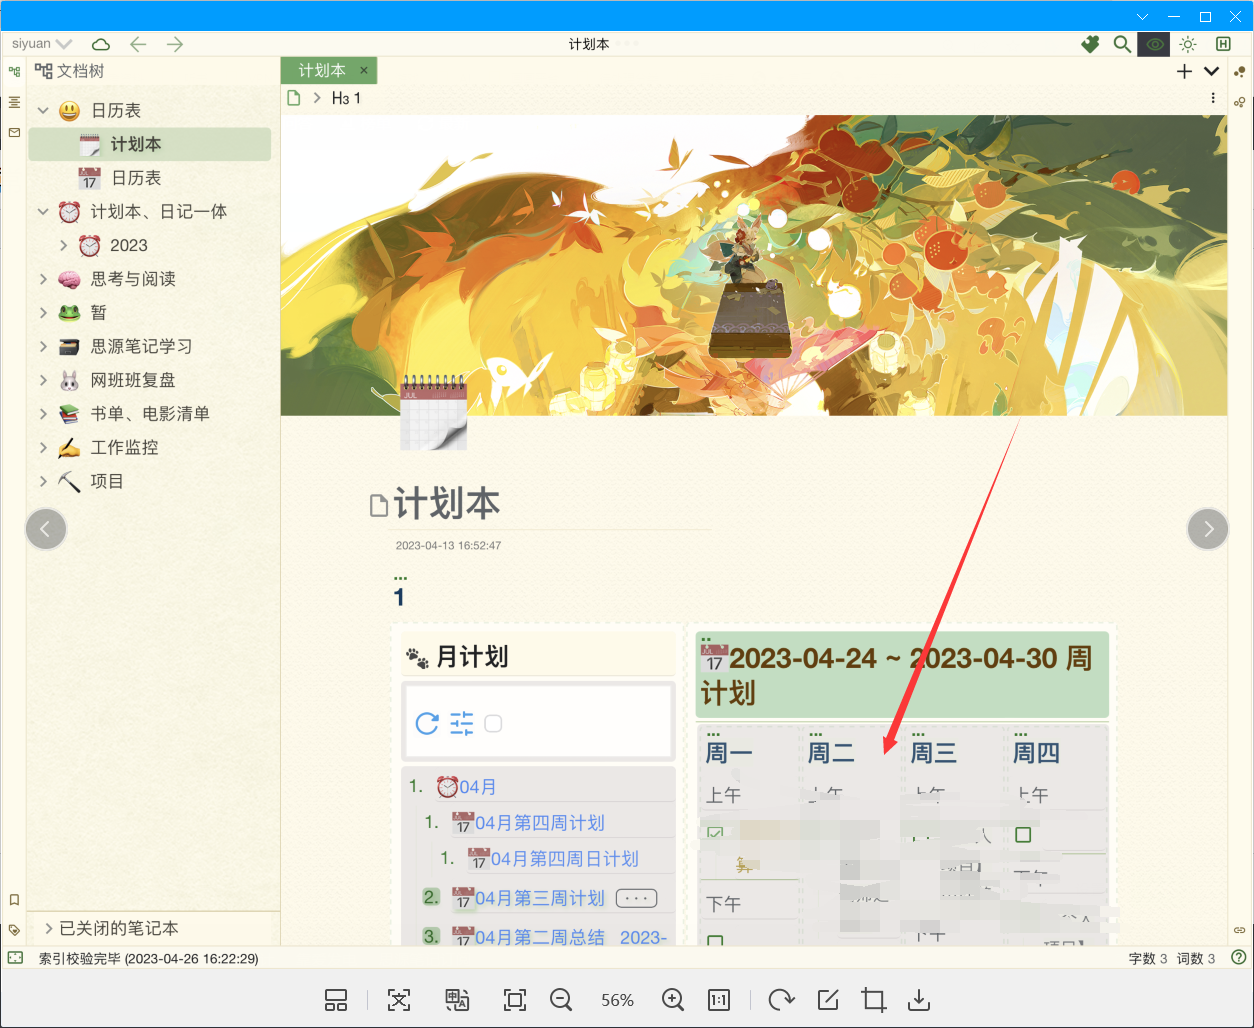Show the previous image with the left arrow

[46, 529]
